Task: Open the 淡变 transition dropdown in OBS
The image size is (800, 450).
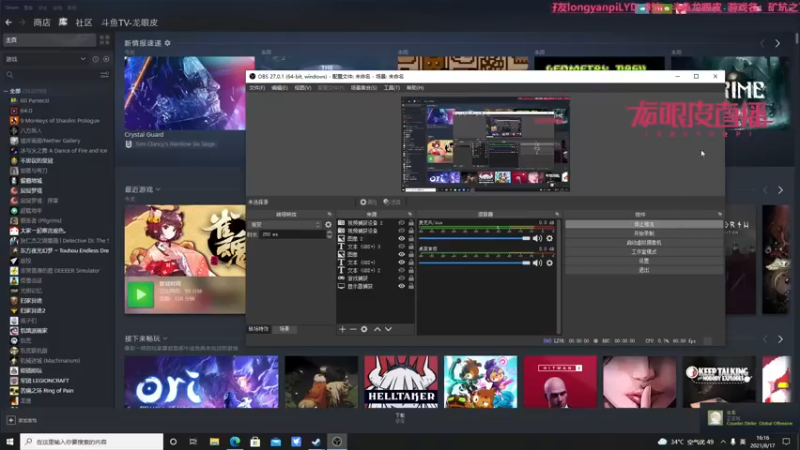Action: (285, 224)
